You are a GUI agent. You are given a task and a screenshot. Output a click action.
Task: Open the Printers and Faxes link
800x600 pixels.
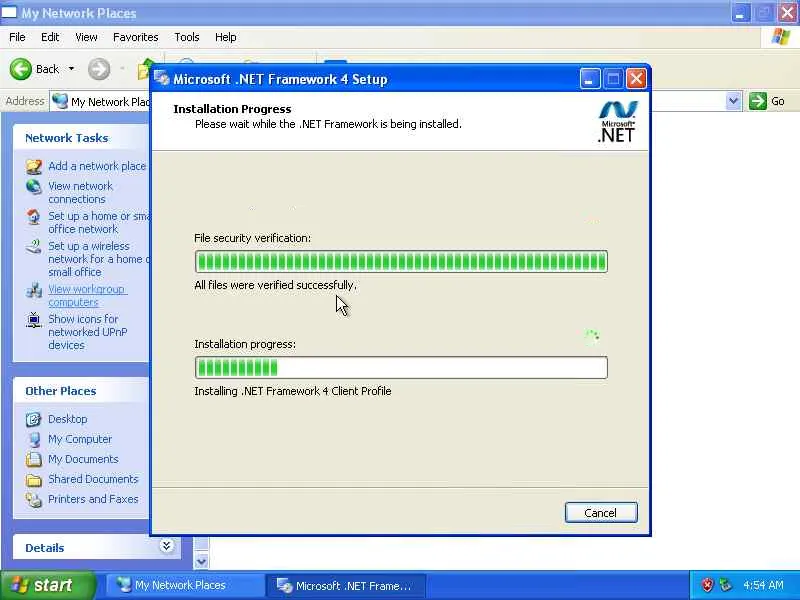(93, 499)
